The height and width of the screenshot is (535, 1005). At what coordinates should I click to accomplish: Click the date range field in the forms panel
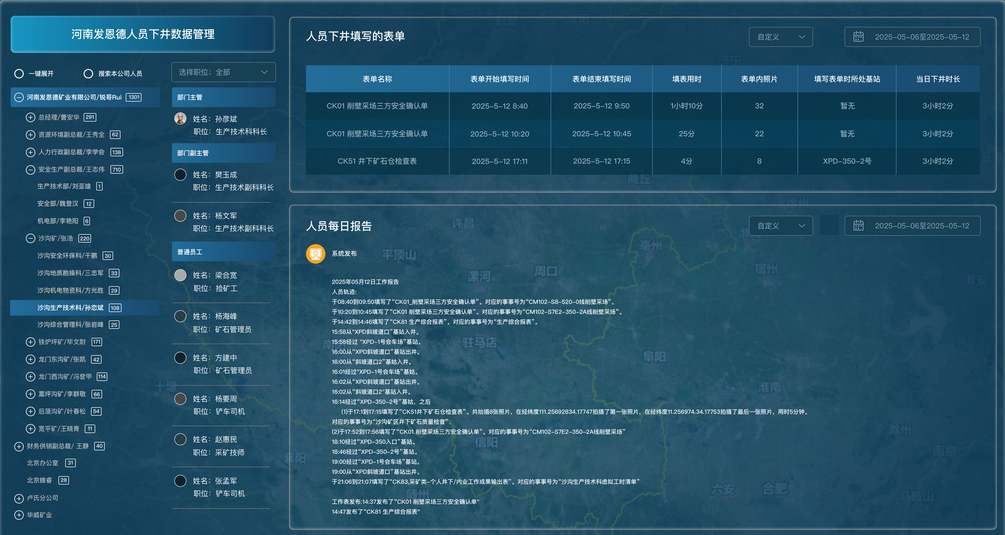(920, 37)
